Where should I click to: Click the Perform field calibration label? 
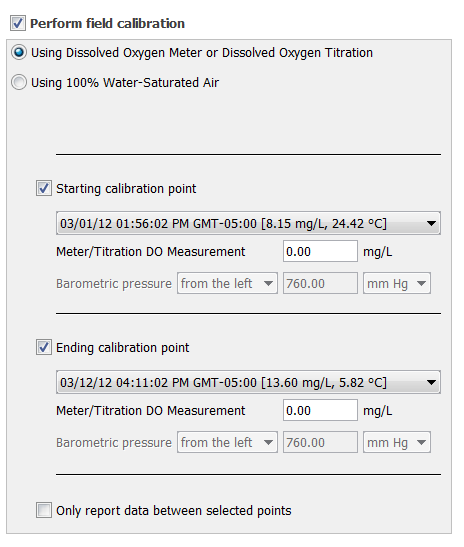(107, 23)
